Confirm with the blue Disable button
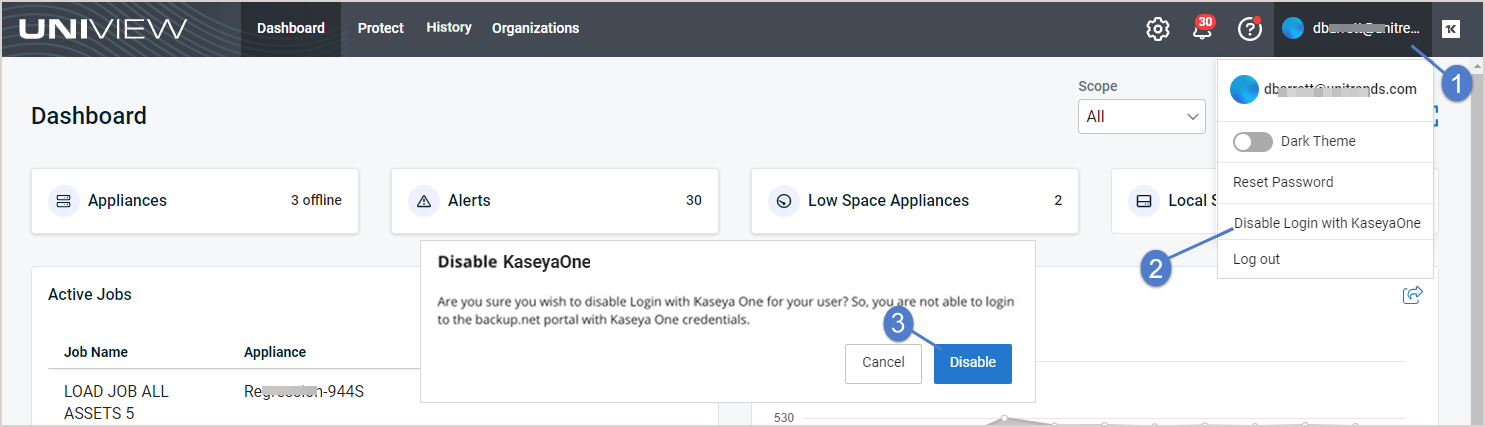This screenshot has height=427, width=1485. 973,363
